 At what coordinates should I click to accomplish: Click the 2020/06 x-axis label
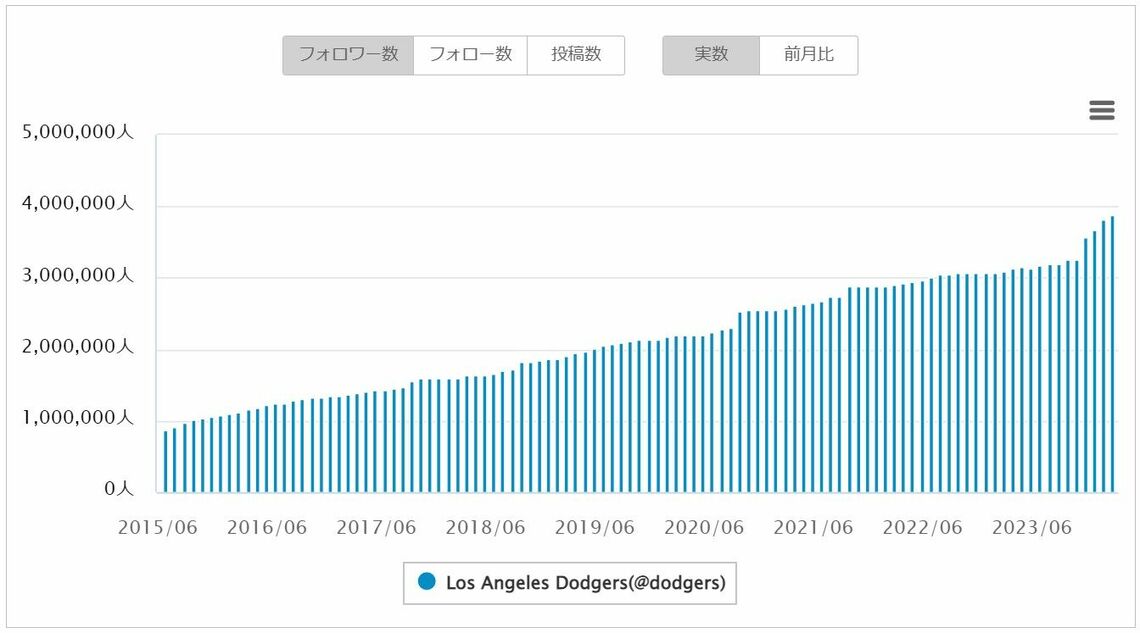pos(704,528)
